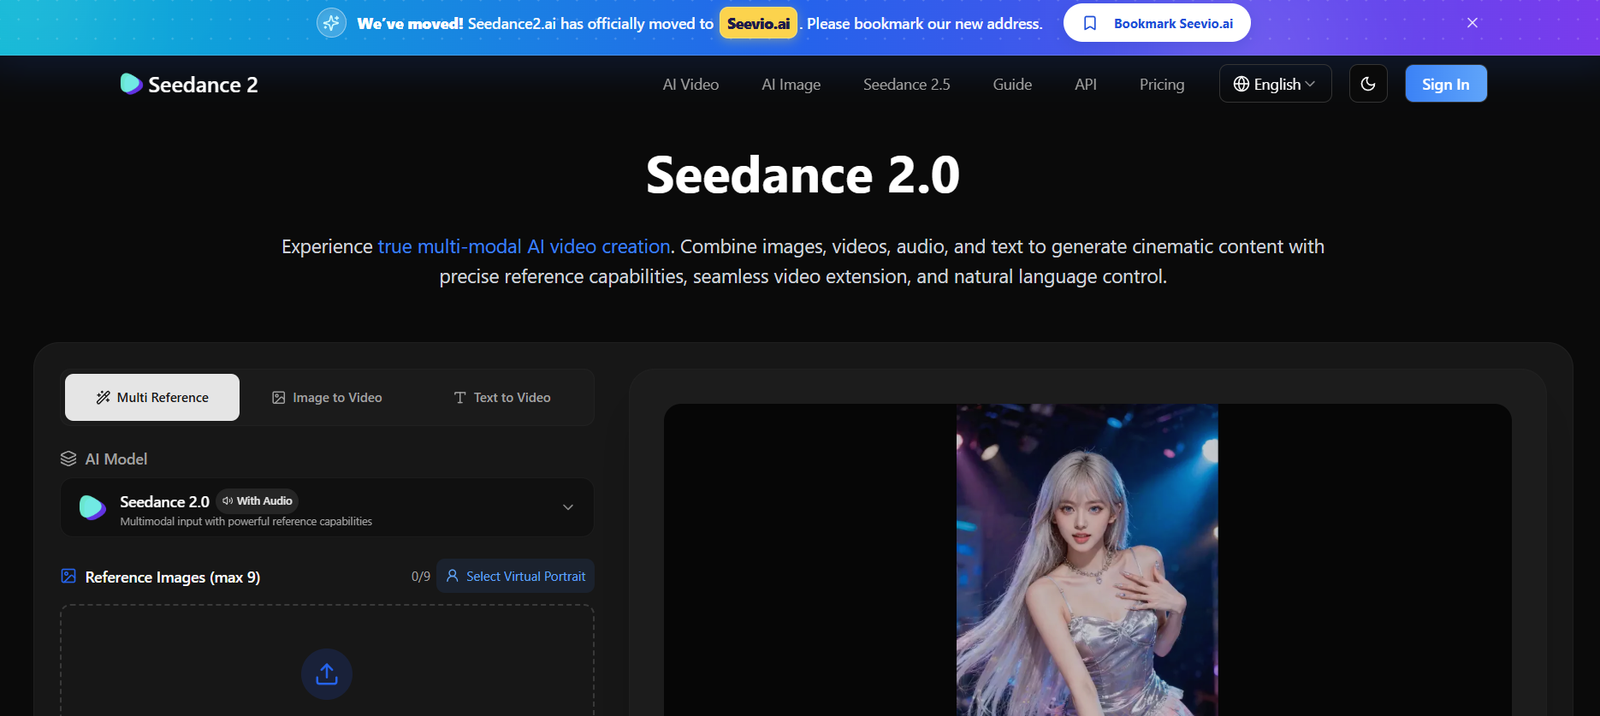The width and height of the screenshot is (1600, 716).
Task: Click the Seedance 2 logo icon
Action: click(131, 84)
